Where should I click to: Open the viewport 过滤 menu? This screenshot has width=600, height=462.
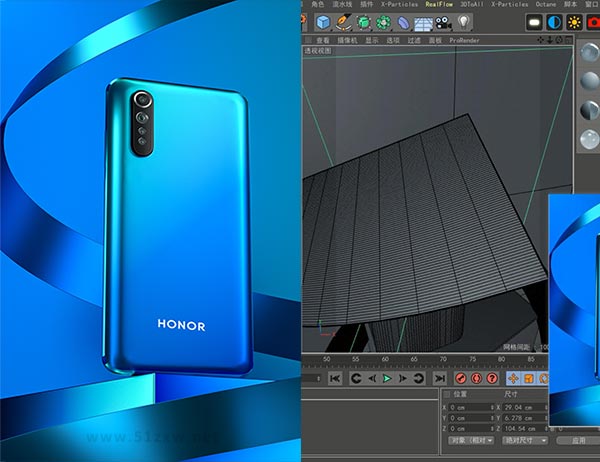414,40
